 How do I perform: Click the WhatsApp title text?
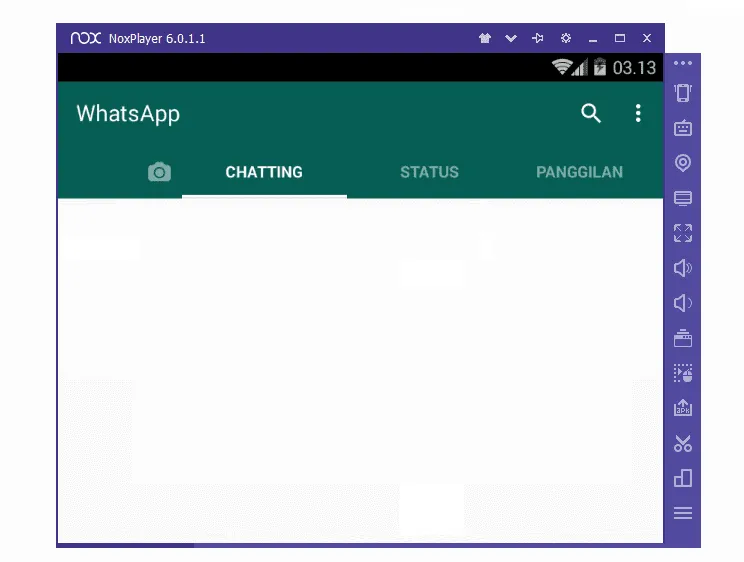click(128, 114)
